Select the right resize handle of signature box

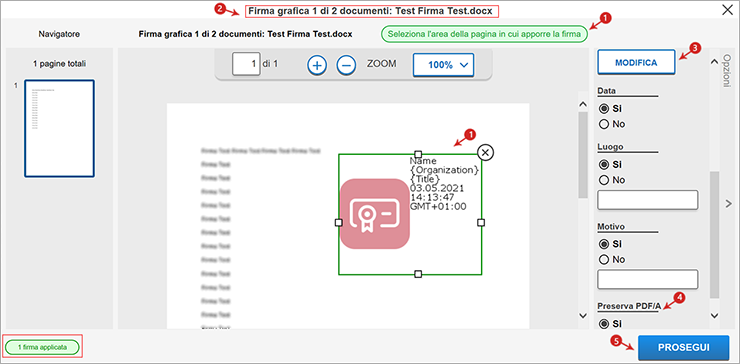(x=481, y=222)
